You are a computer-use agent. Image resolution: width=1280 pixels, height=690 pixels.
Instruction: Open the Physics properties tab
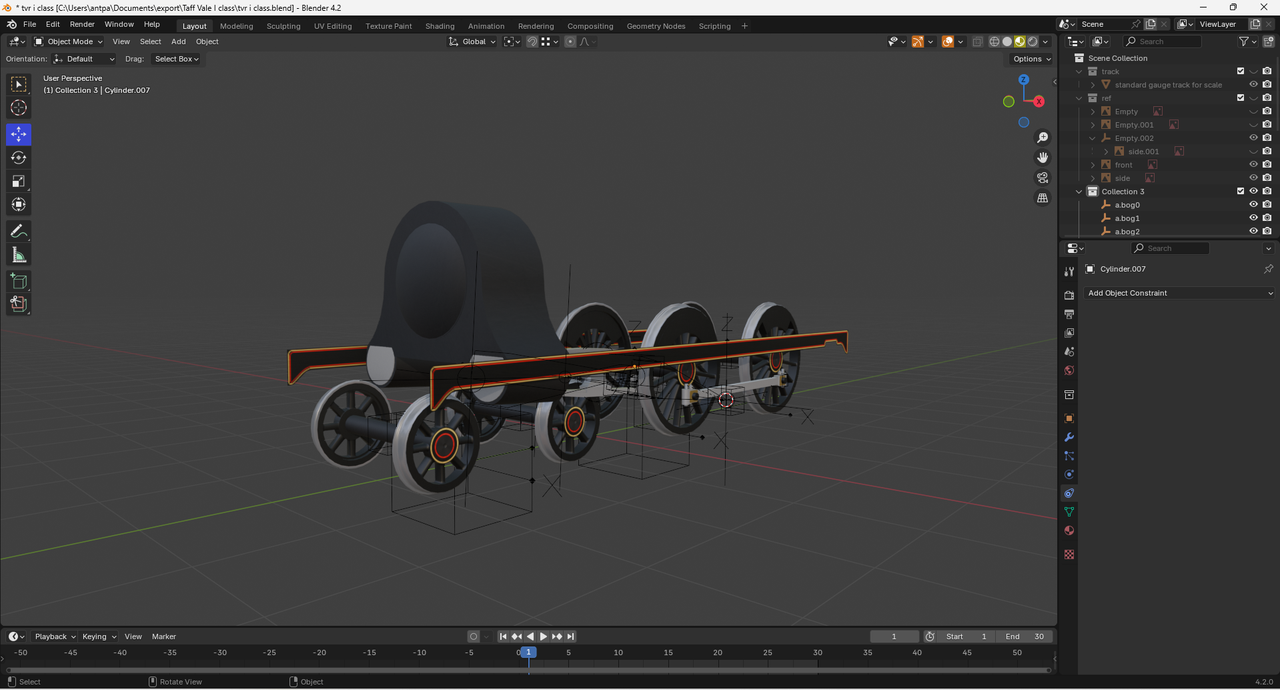tap(1069, 475)
